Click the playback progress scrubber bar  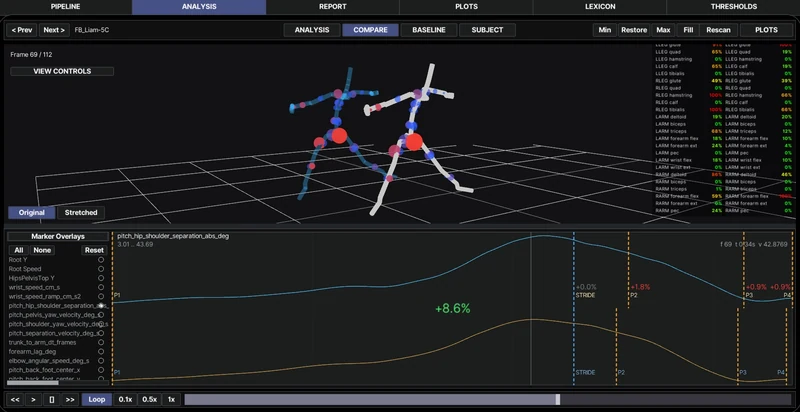(x=487, y=399)
